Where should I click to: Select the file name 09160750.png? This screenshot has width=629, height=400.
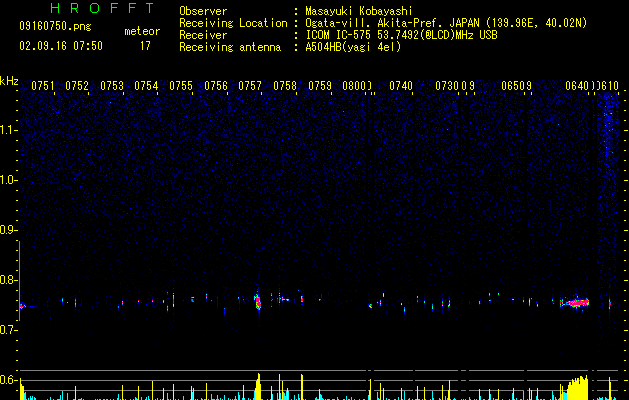(x=55, y=26)
